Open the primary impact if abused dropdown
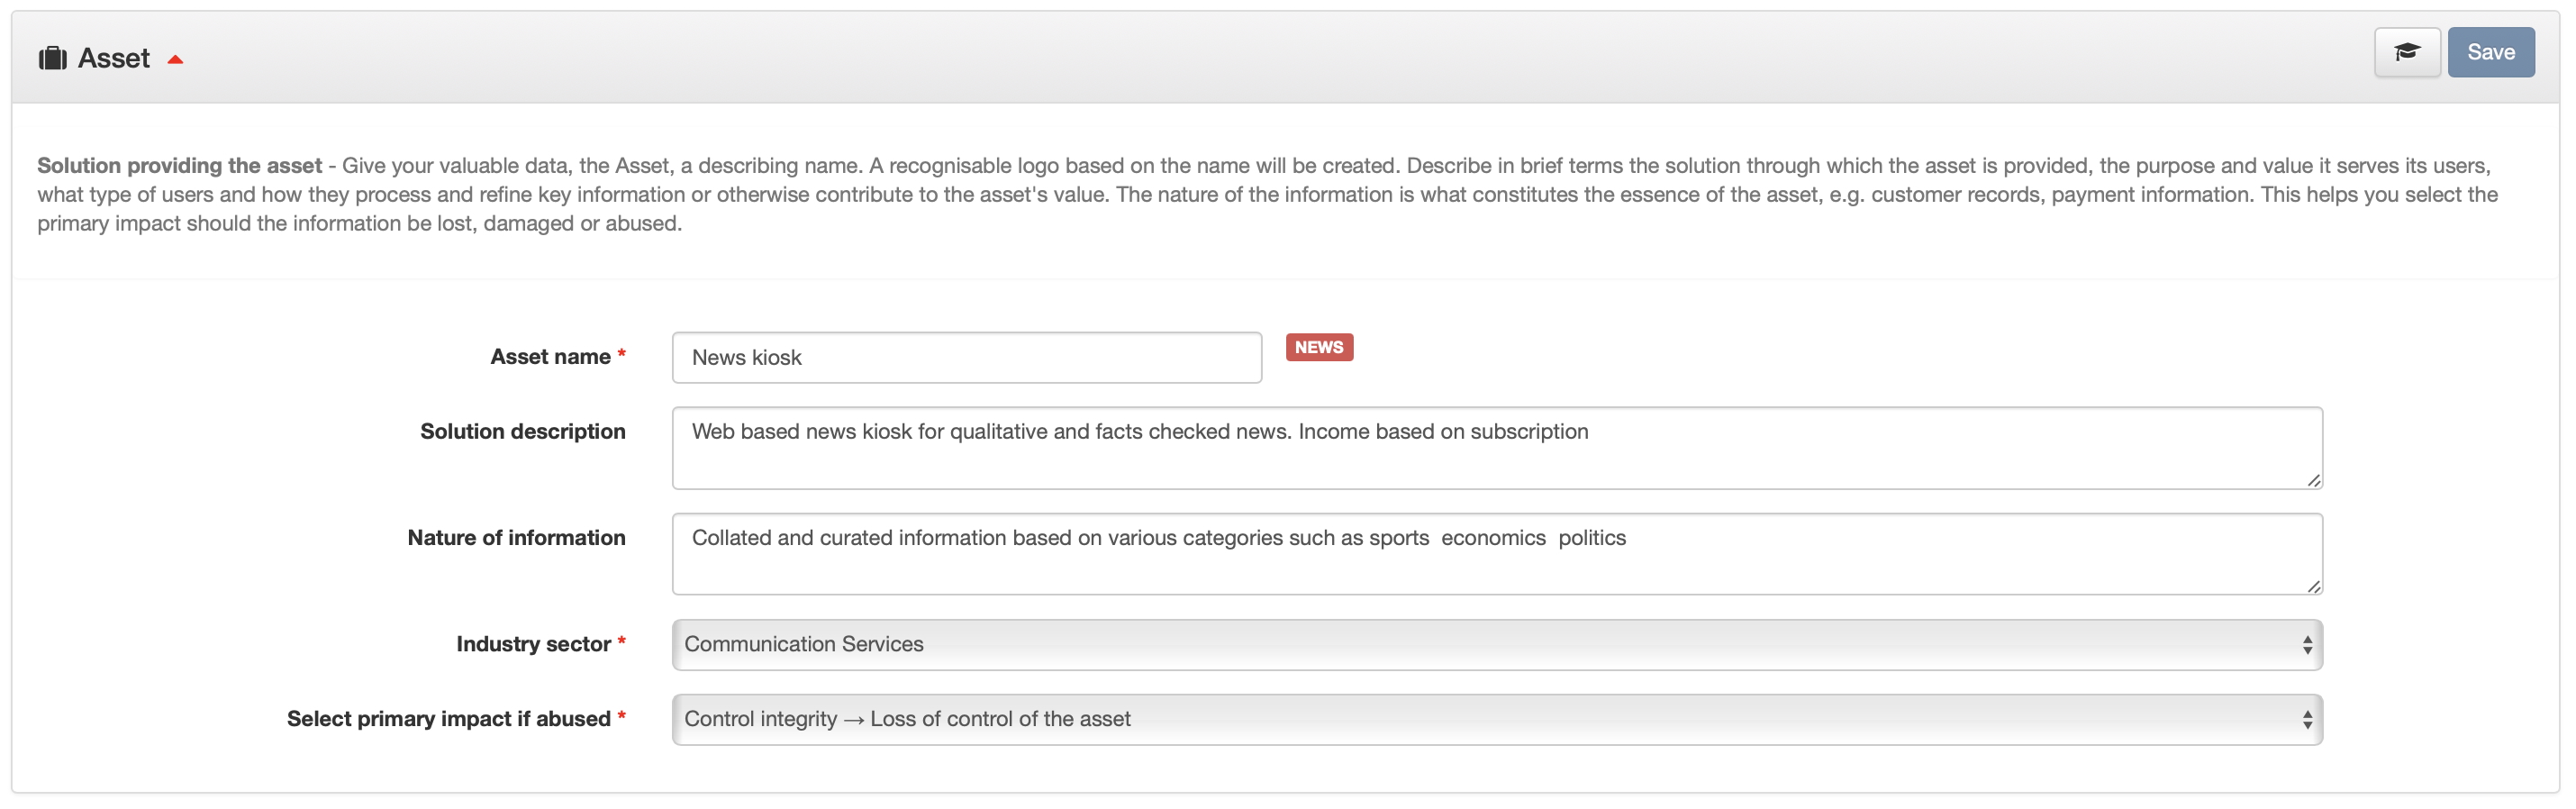Screen dimensions: 2576x809 (1496, 719)
